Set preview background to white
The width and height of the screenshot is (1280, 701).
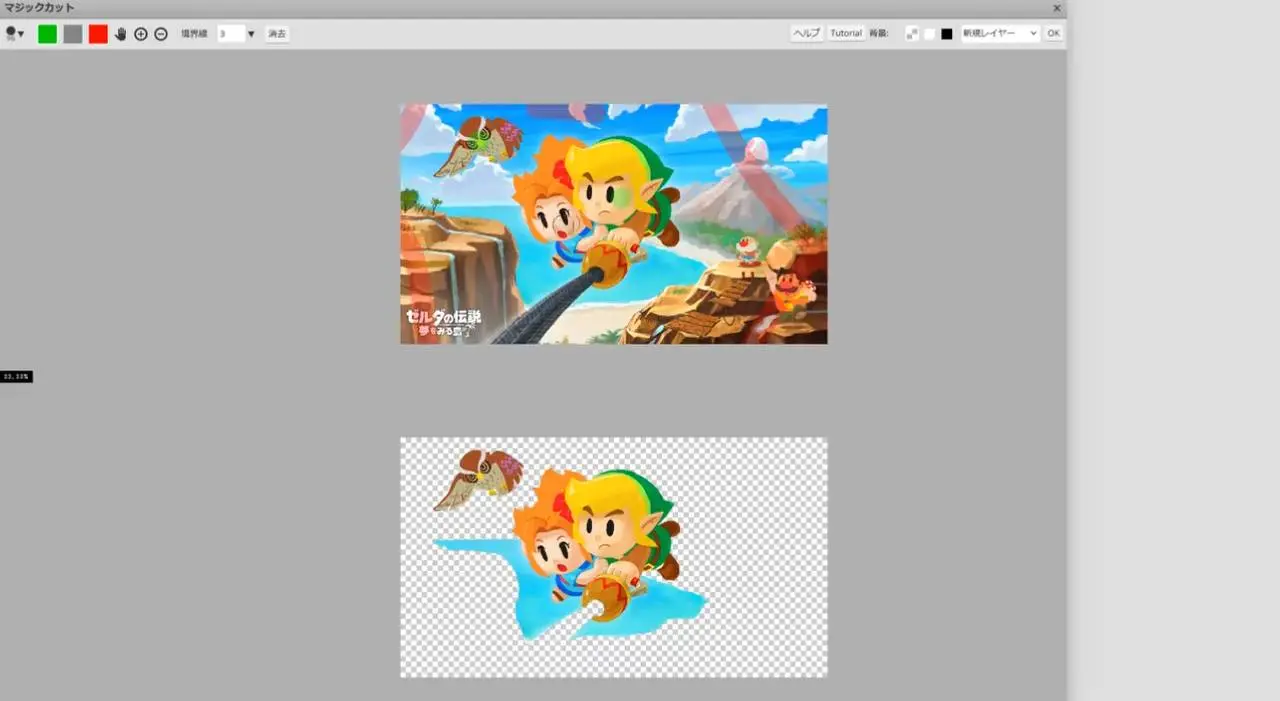click(929, 34)
